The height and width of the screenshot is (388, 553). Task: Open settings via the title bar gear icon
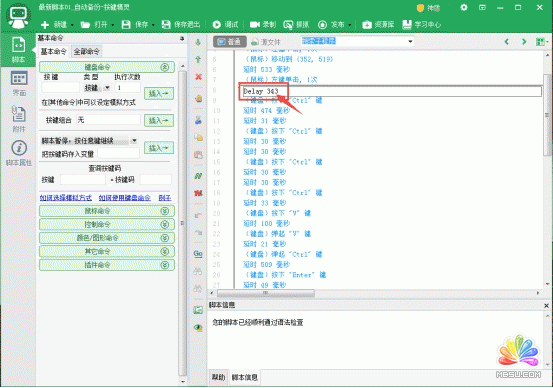(x=464, y=7)
